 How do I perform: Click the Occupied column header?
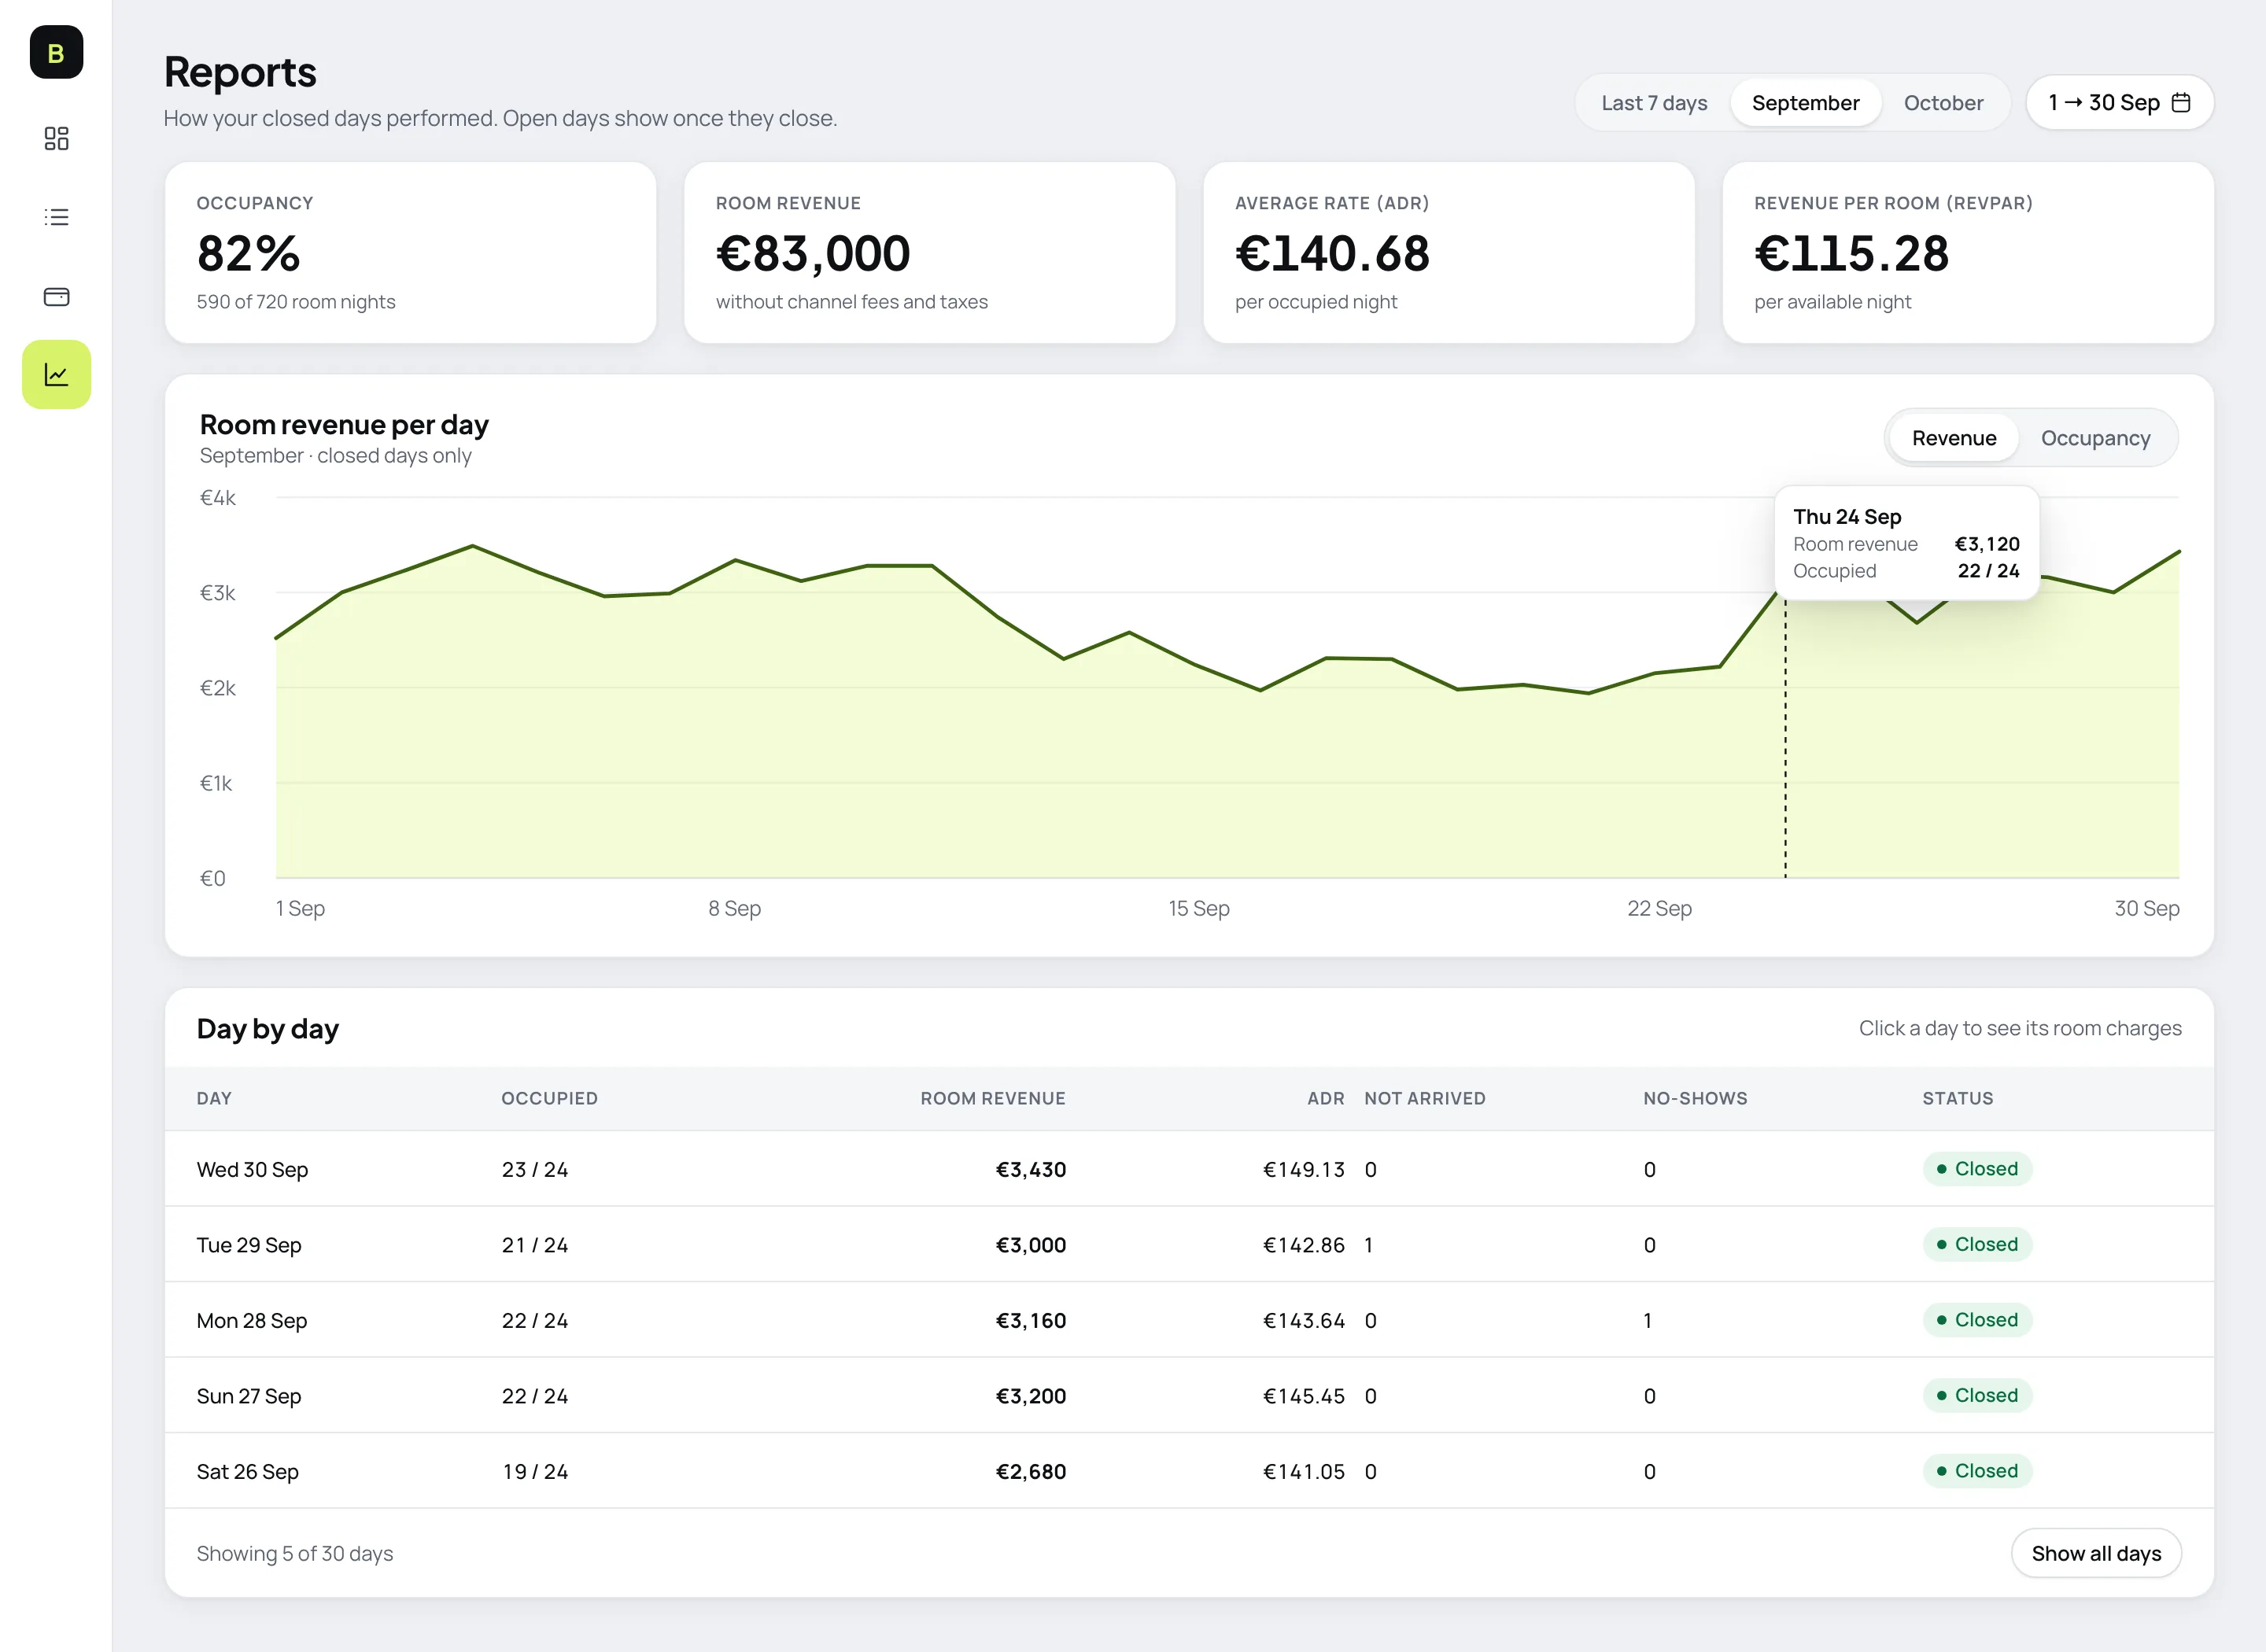click(x=549, y=1098)
